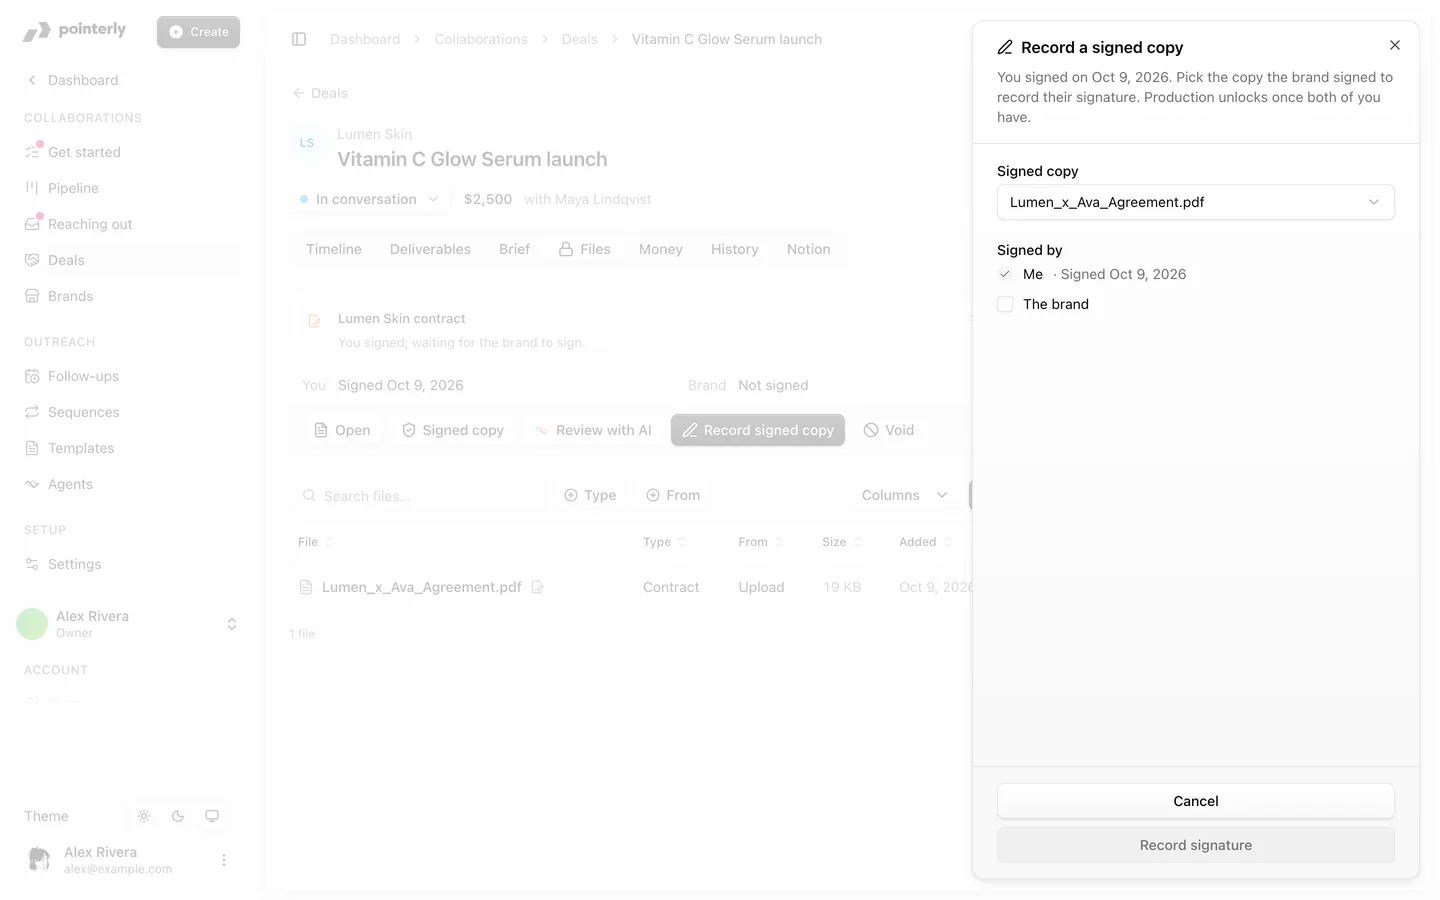Switch to the Notion tab
The height and width of the screenshot is (900, 1440).
pyautogui.click(x=809, y=249)
